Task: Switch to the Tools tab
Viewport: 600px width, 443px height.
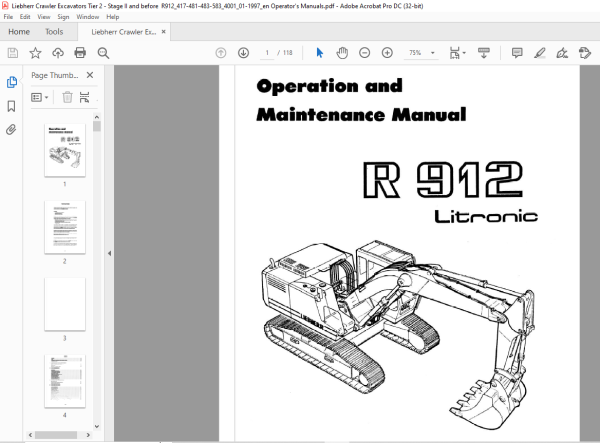Action: pos(54,32)
